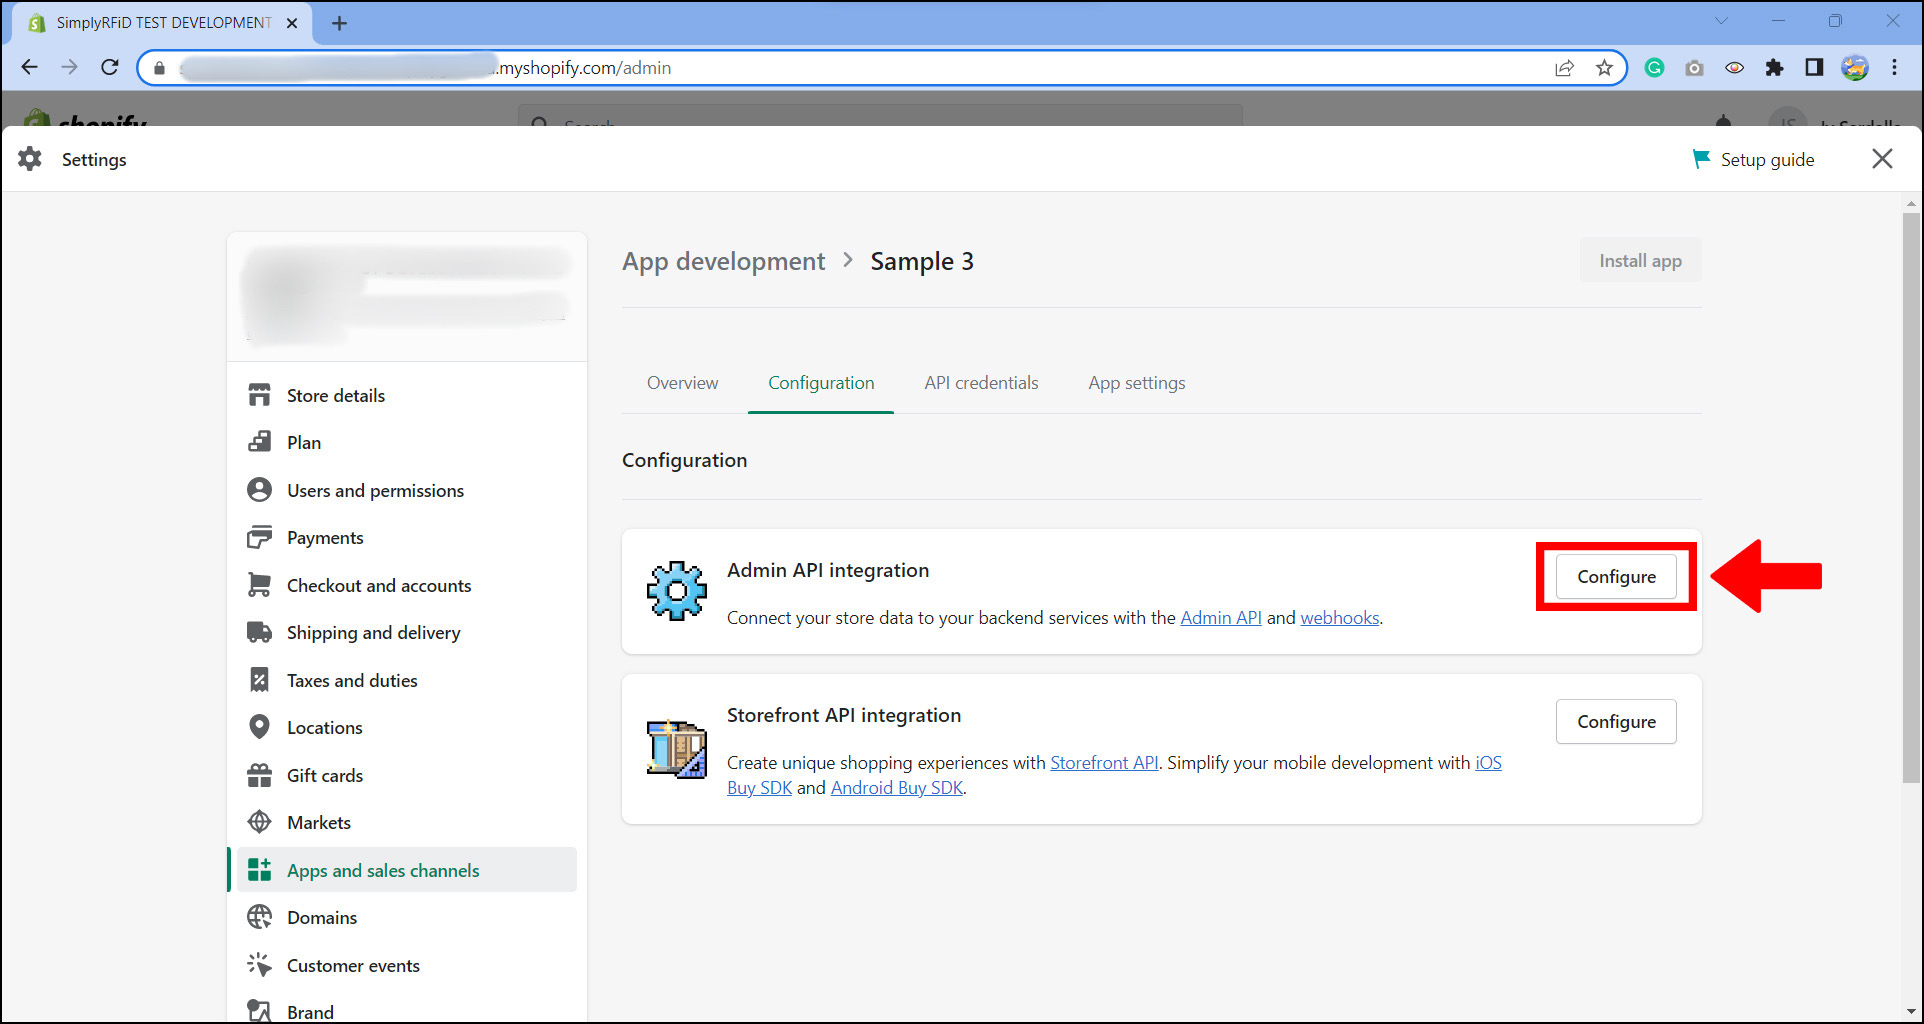Click the camera extension icon
The height and width of the screenshot is (1024, 1924).
[x=1694, y=68]
